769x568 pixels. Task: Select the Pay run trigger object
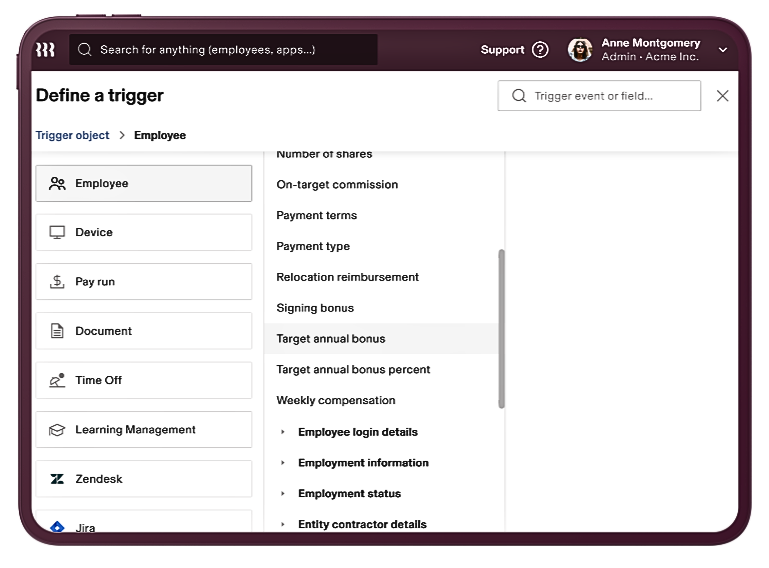pos(144,282)
